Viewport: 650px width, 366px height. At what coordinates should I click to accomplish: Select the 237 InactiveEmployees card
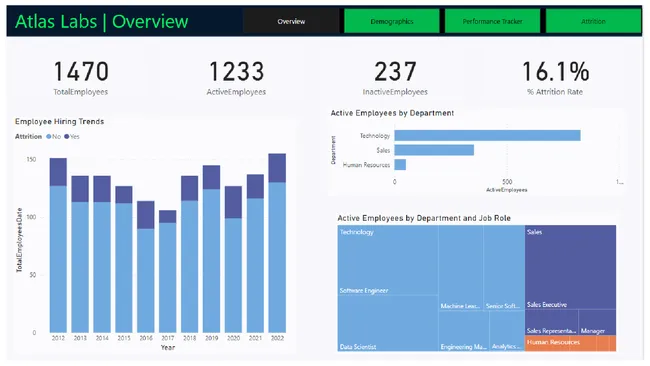[x=395, y=78]
